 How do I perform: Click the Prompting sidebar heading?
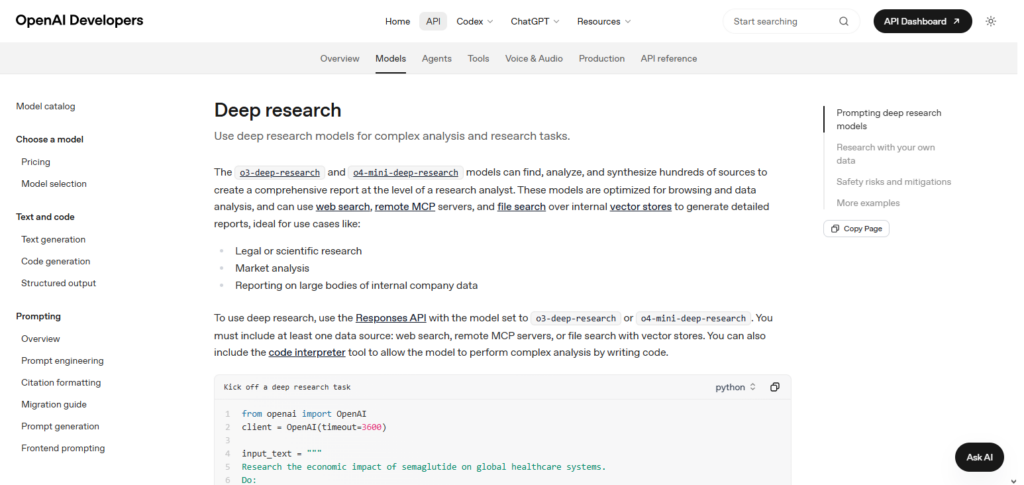click(38, 317)
